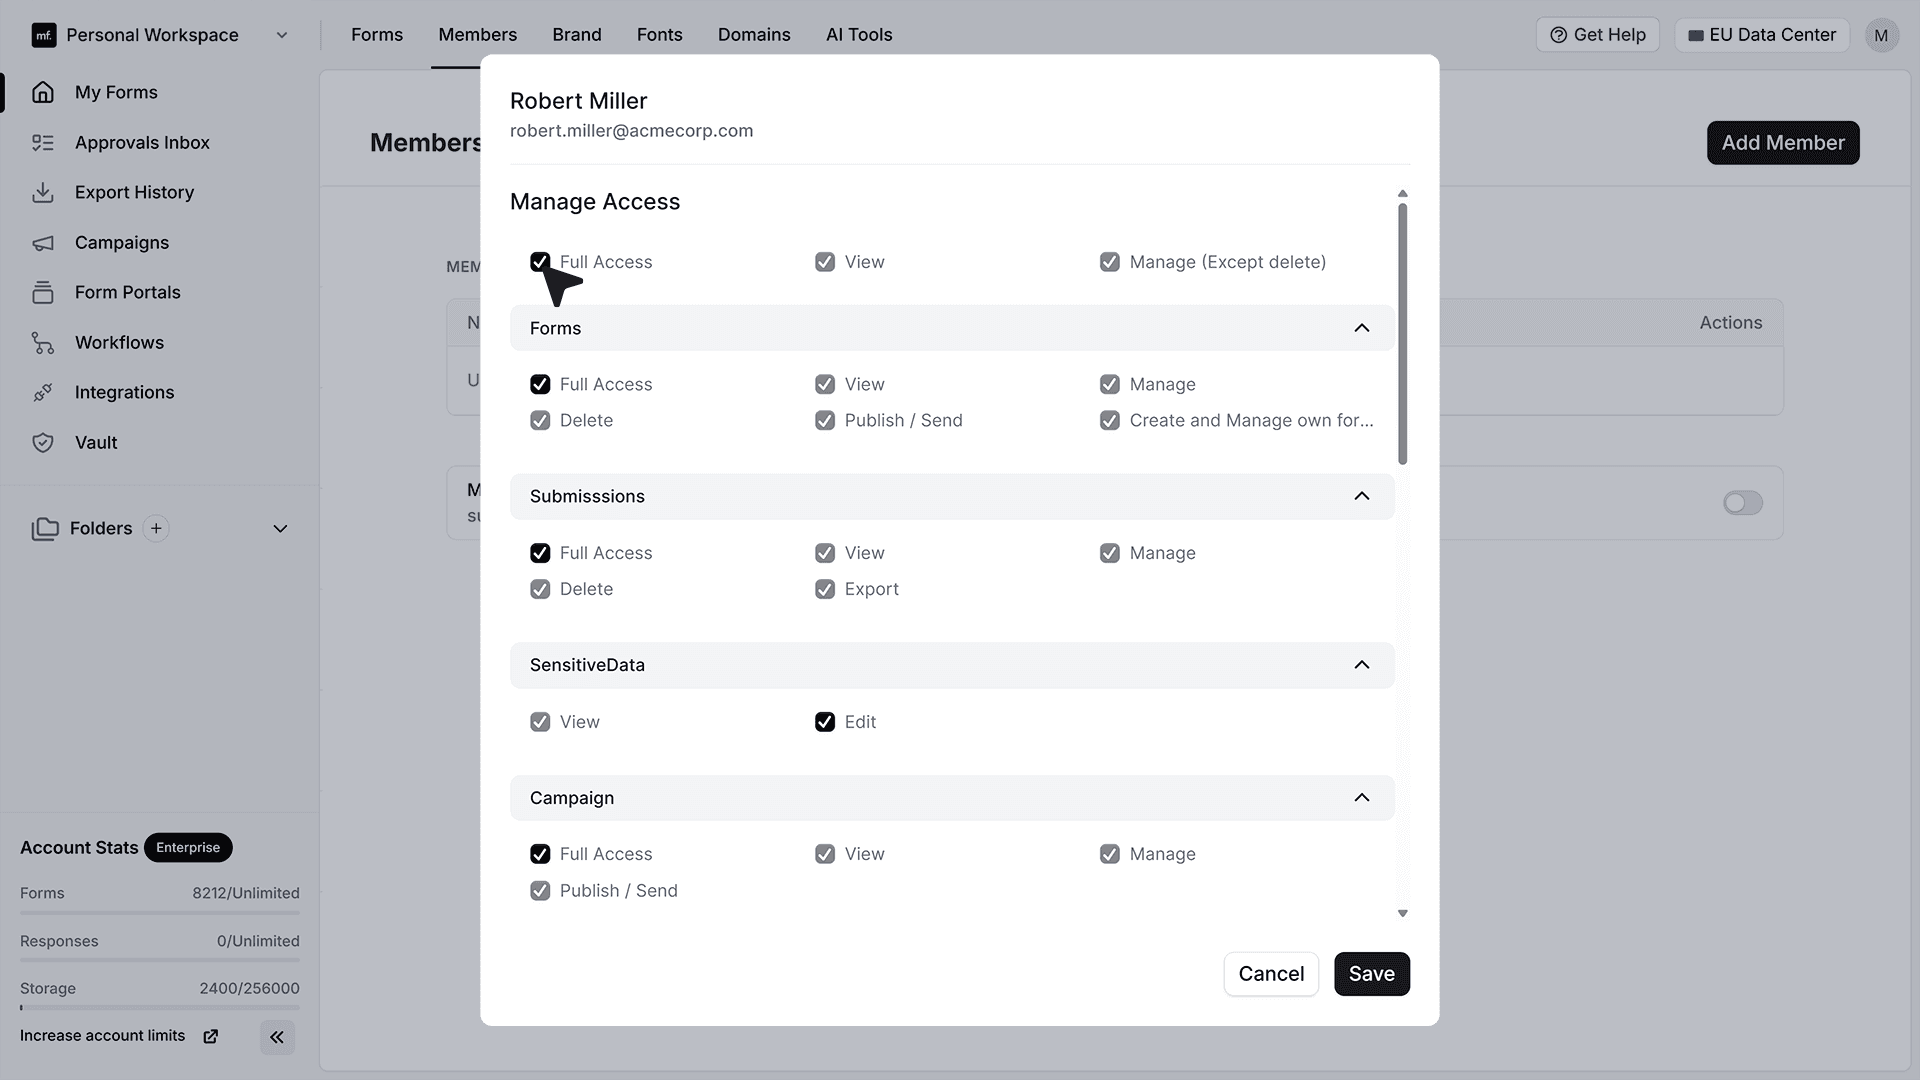Open My Forms home icon

[x=43, y=92]
